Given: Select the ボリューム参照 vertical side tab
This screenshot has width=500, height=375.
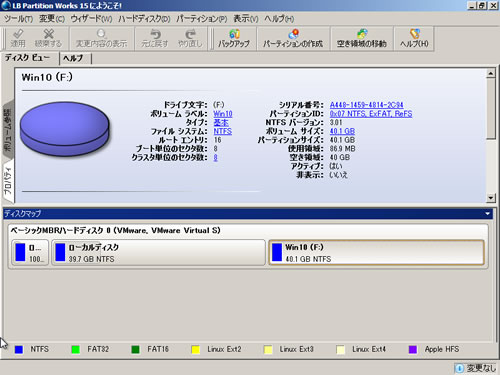Looking at the screenshot, I should tap(7, 129).
